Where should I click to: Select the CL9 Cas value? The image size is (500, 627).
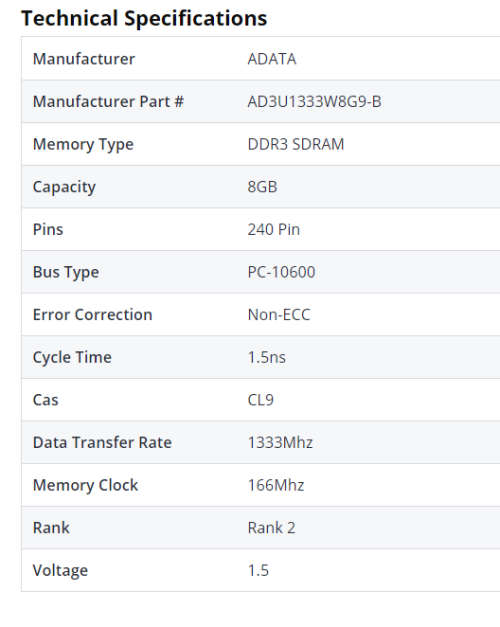[x=260, y=400]
